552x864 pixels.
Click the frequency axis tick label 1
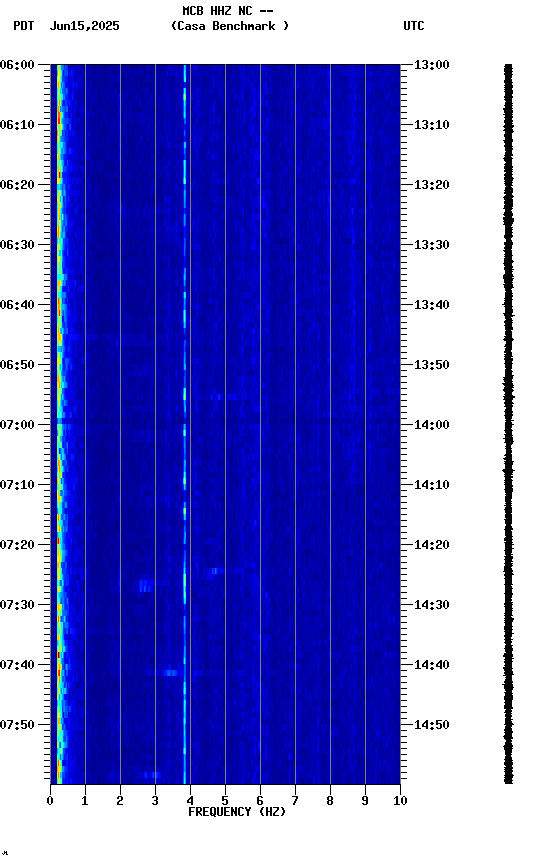pos(85,801)
